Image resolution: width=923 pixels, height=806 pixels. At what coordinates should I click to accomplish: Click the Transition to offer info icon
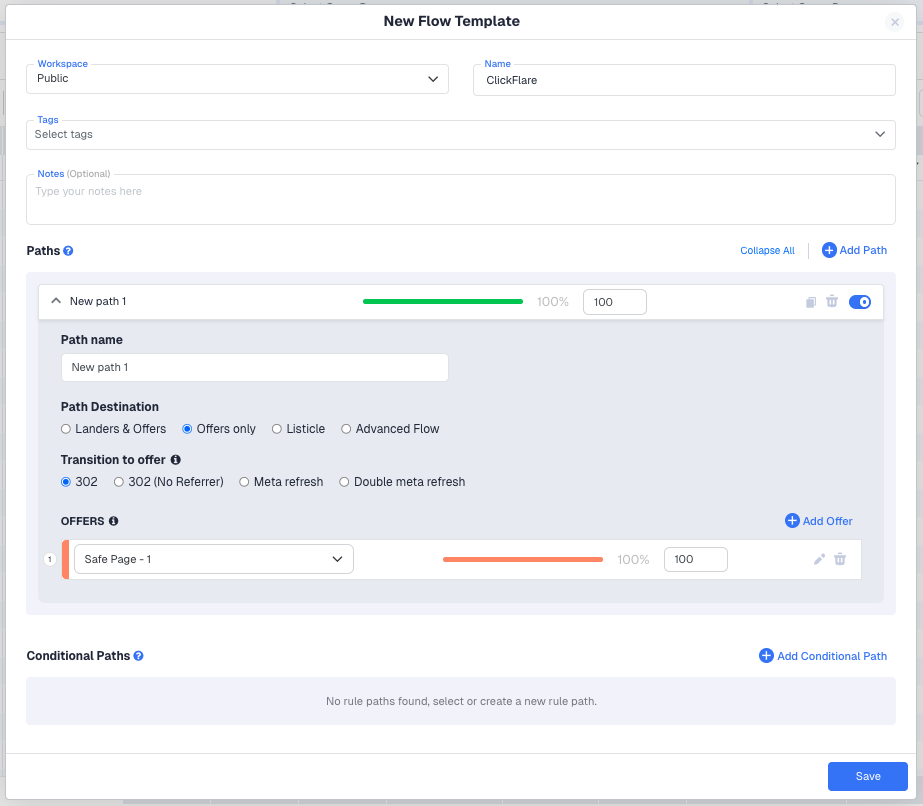click(176, 460)
